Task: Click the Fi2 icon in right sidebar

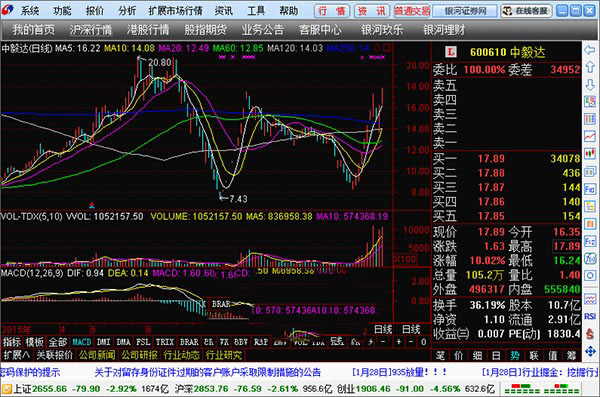Action: (x=590, y=241)
